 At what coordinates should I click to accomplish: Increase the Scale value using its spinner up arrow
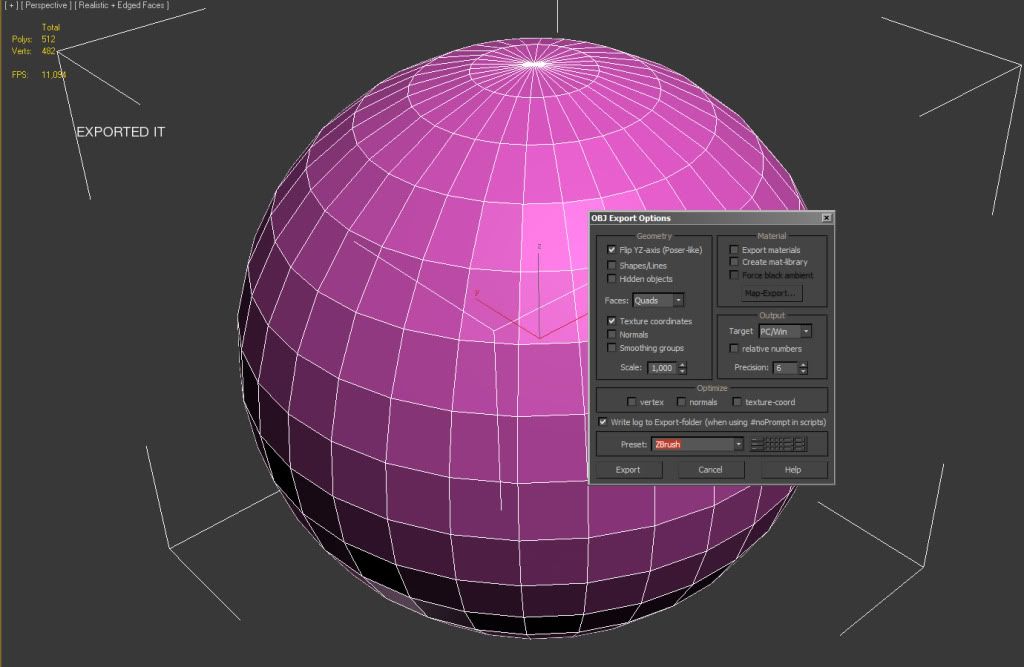pos(683,363)
